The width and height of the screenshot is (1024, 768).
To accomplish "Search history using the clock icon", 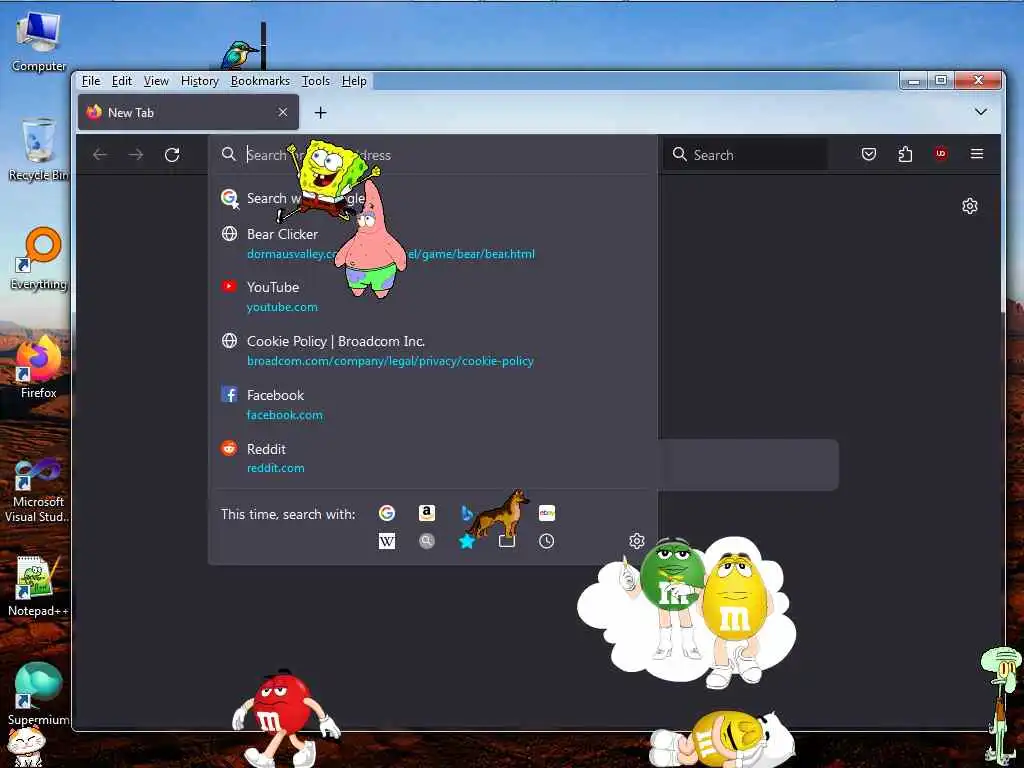I will (x=547, y=541).
